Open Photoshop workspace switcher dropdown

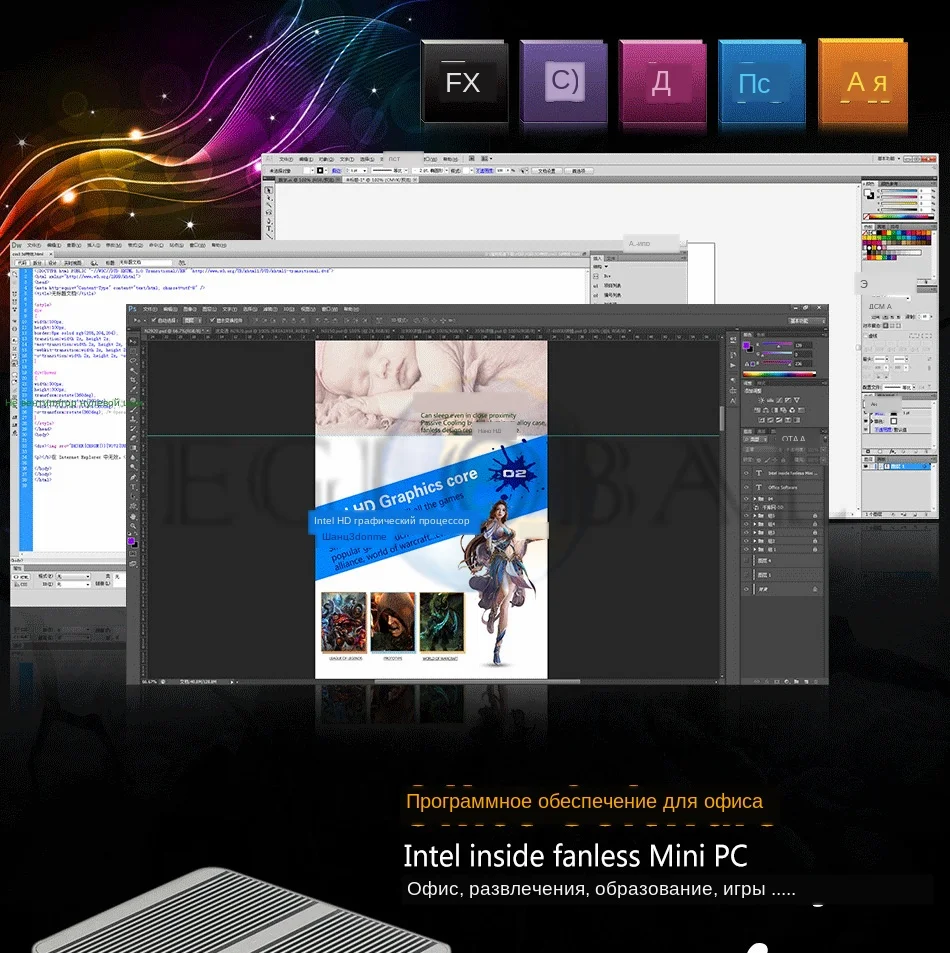[x=808, y=321]
